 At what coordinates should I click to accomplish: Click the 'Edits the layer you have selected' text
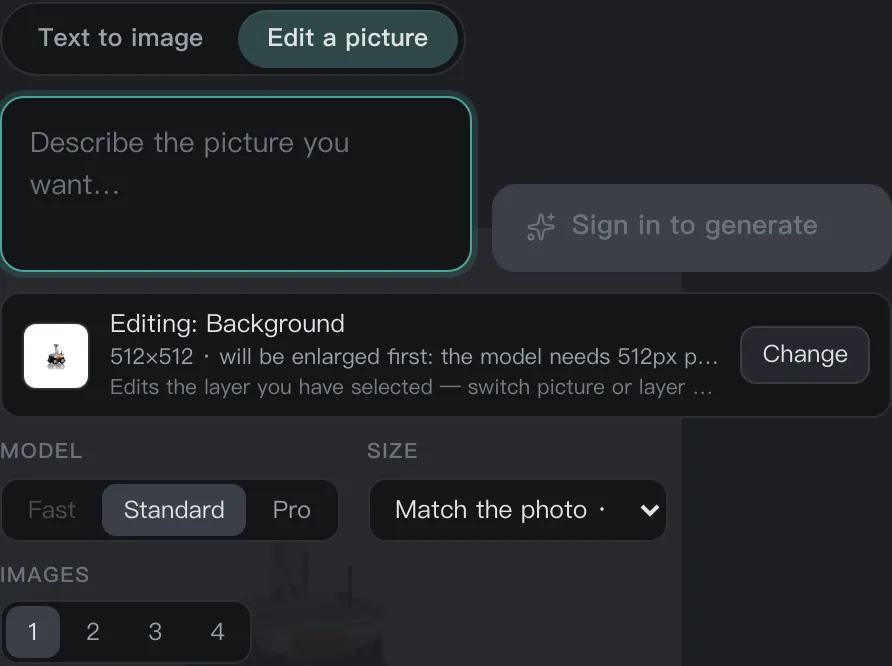411,387
